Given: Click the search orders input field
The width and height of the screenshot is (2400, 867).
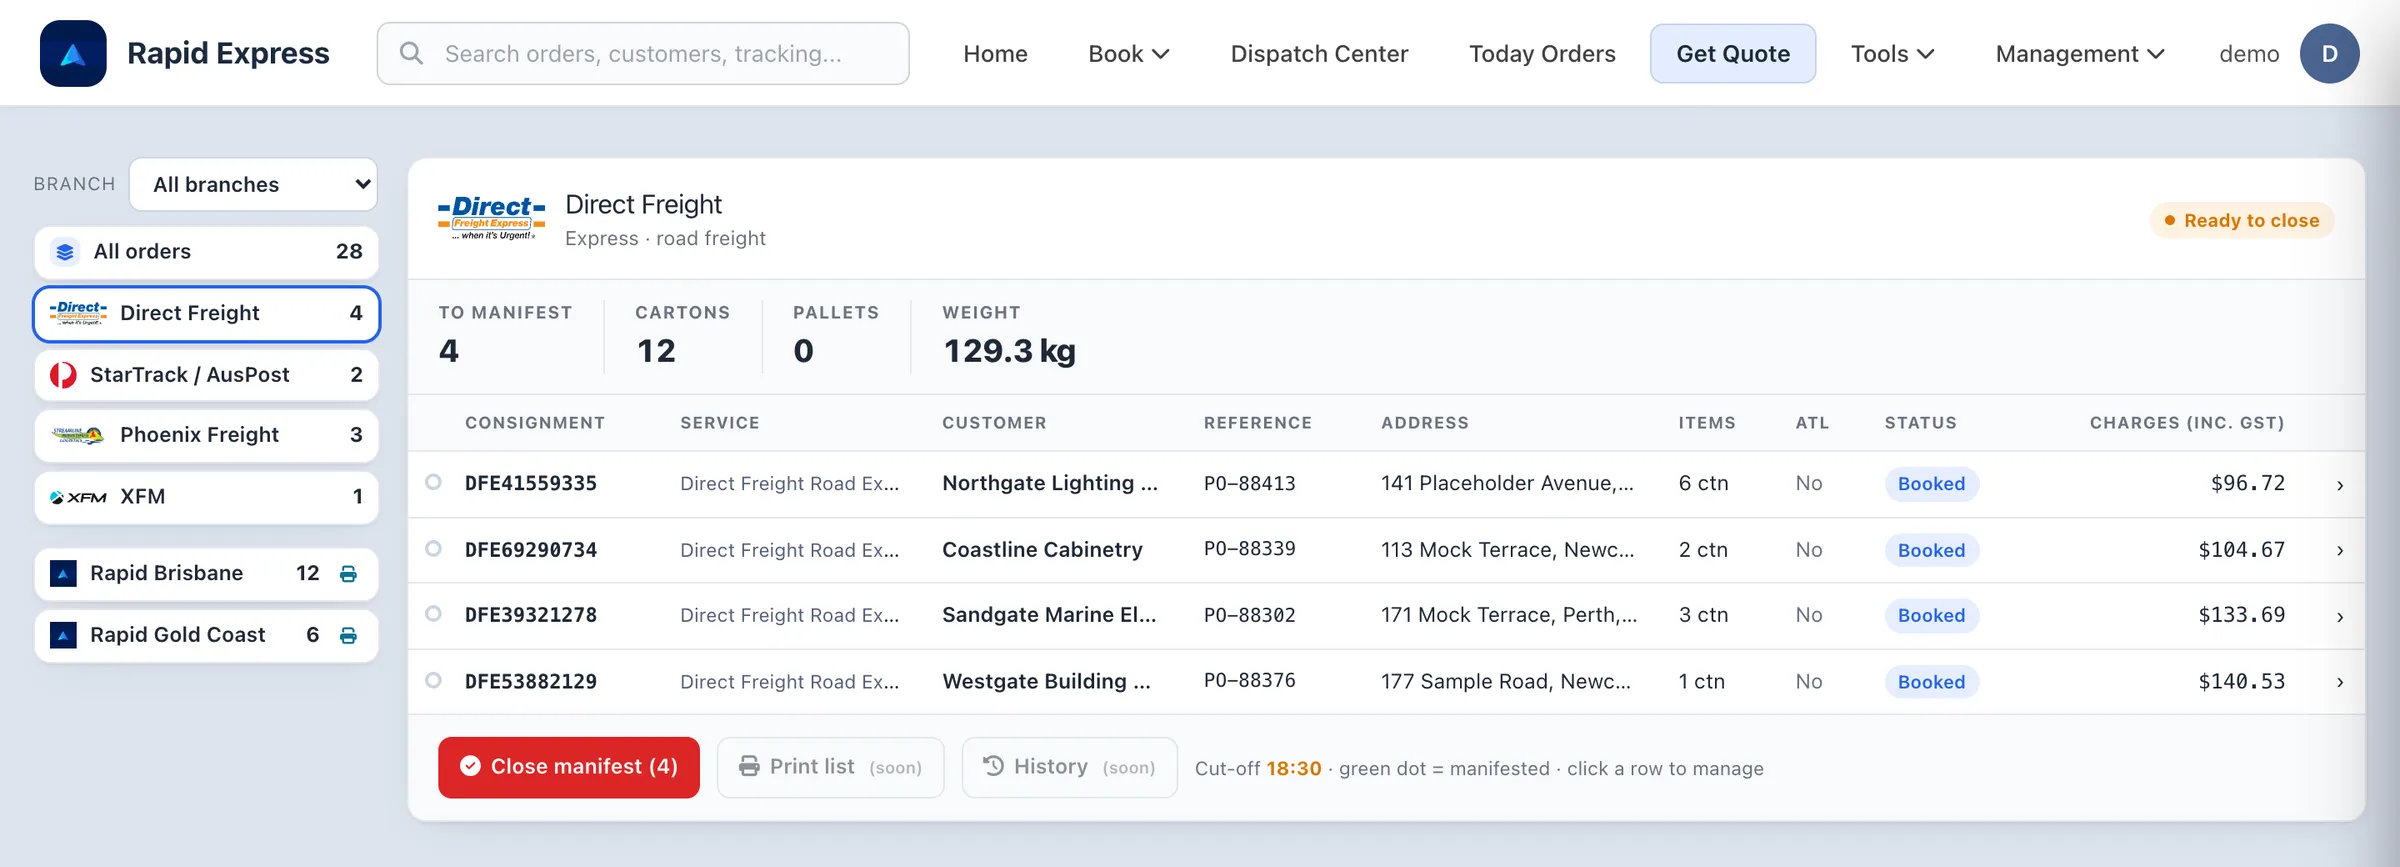Looking at the screenshot, I should tap(643, 54).
